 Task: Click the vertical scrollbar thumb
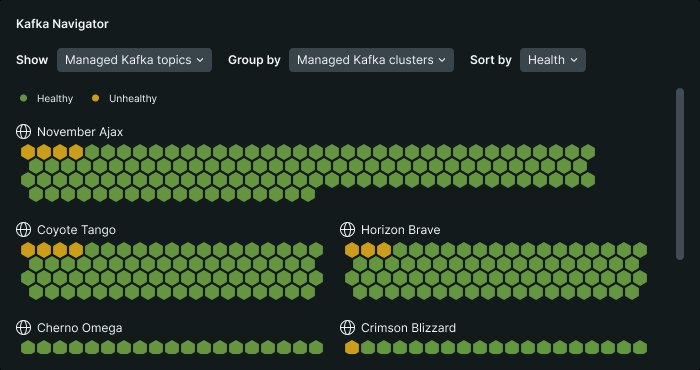point(680,174)
